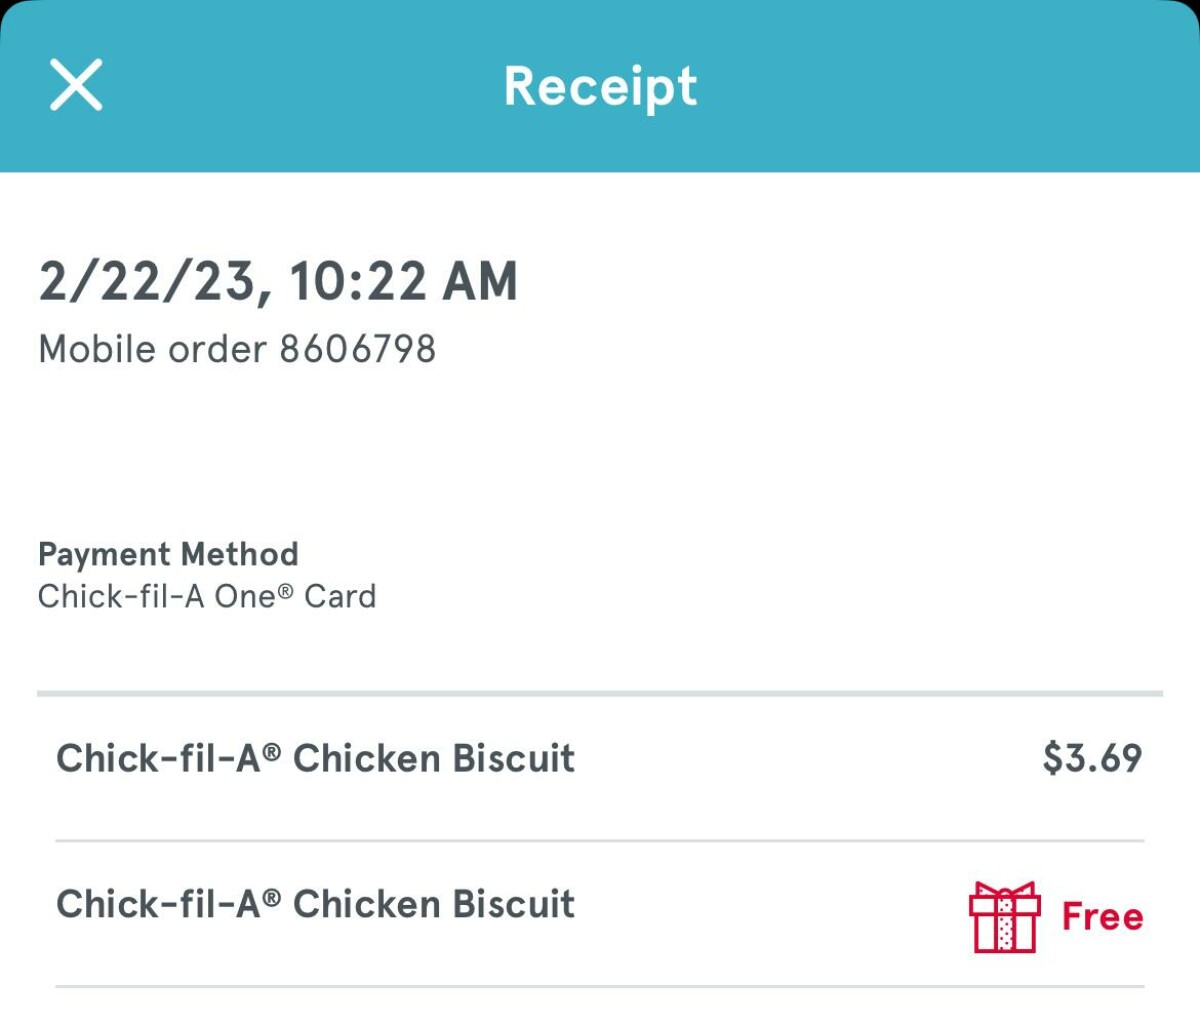Click the $3.69 price
Viewport: 1200px width, 1023px height.
tap(1092, 758)
